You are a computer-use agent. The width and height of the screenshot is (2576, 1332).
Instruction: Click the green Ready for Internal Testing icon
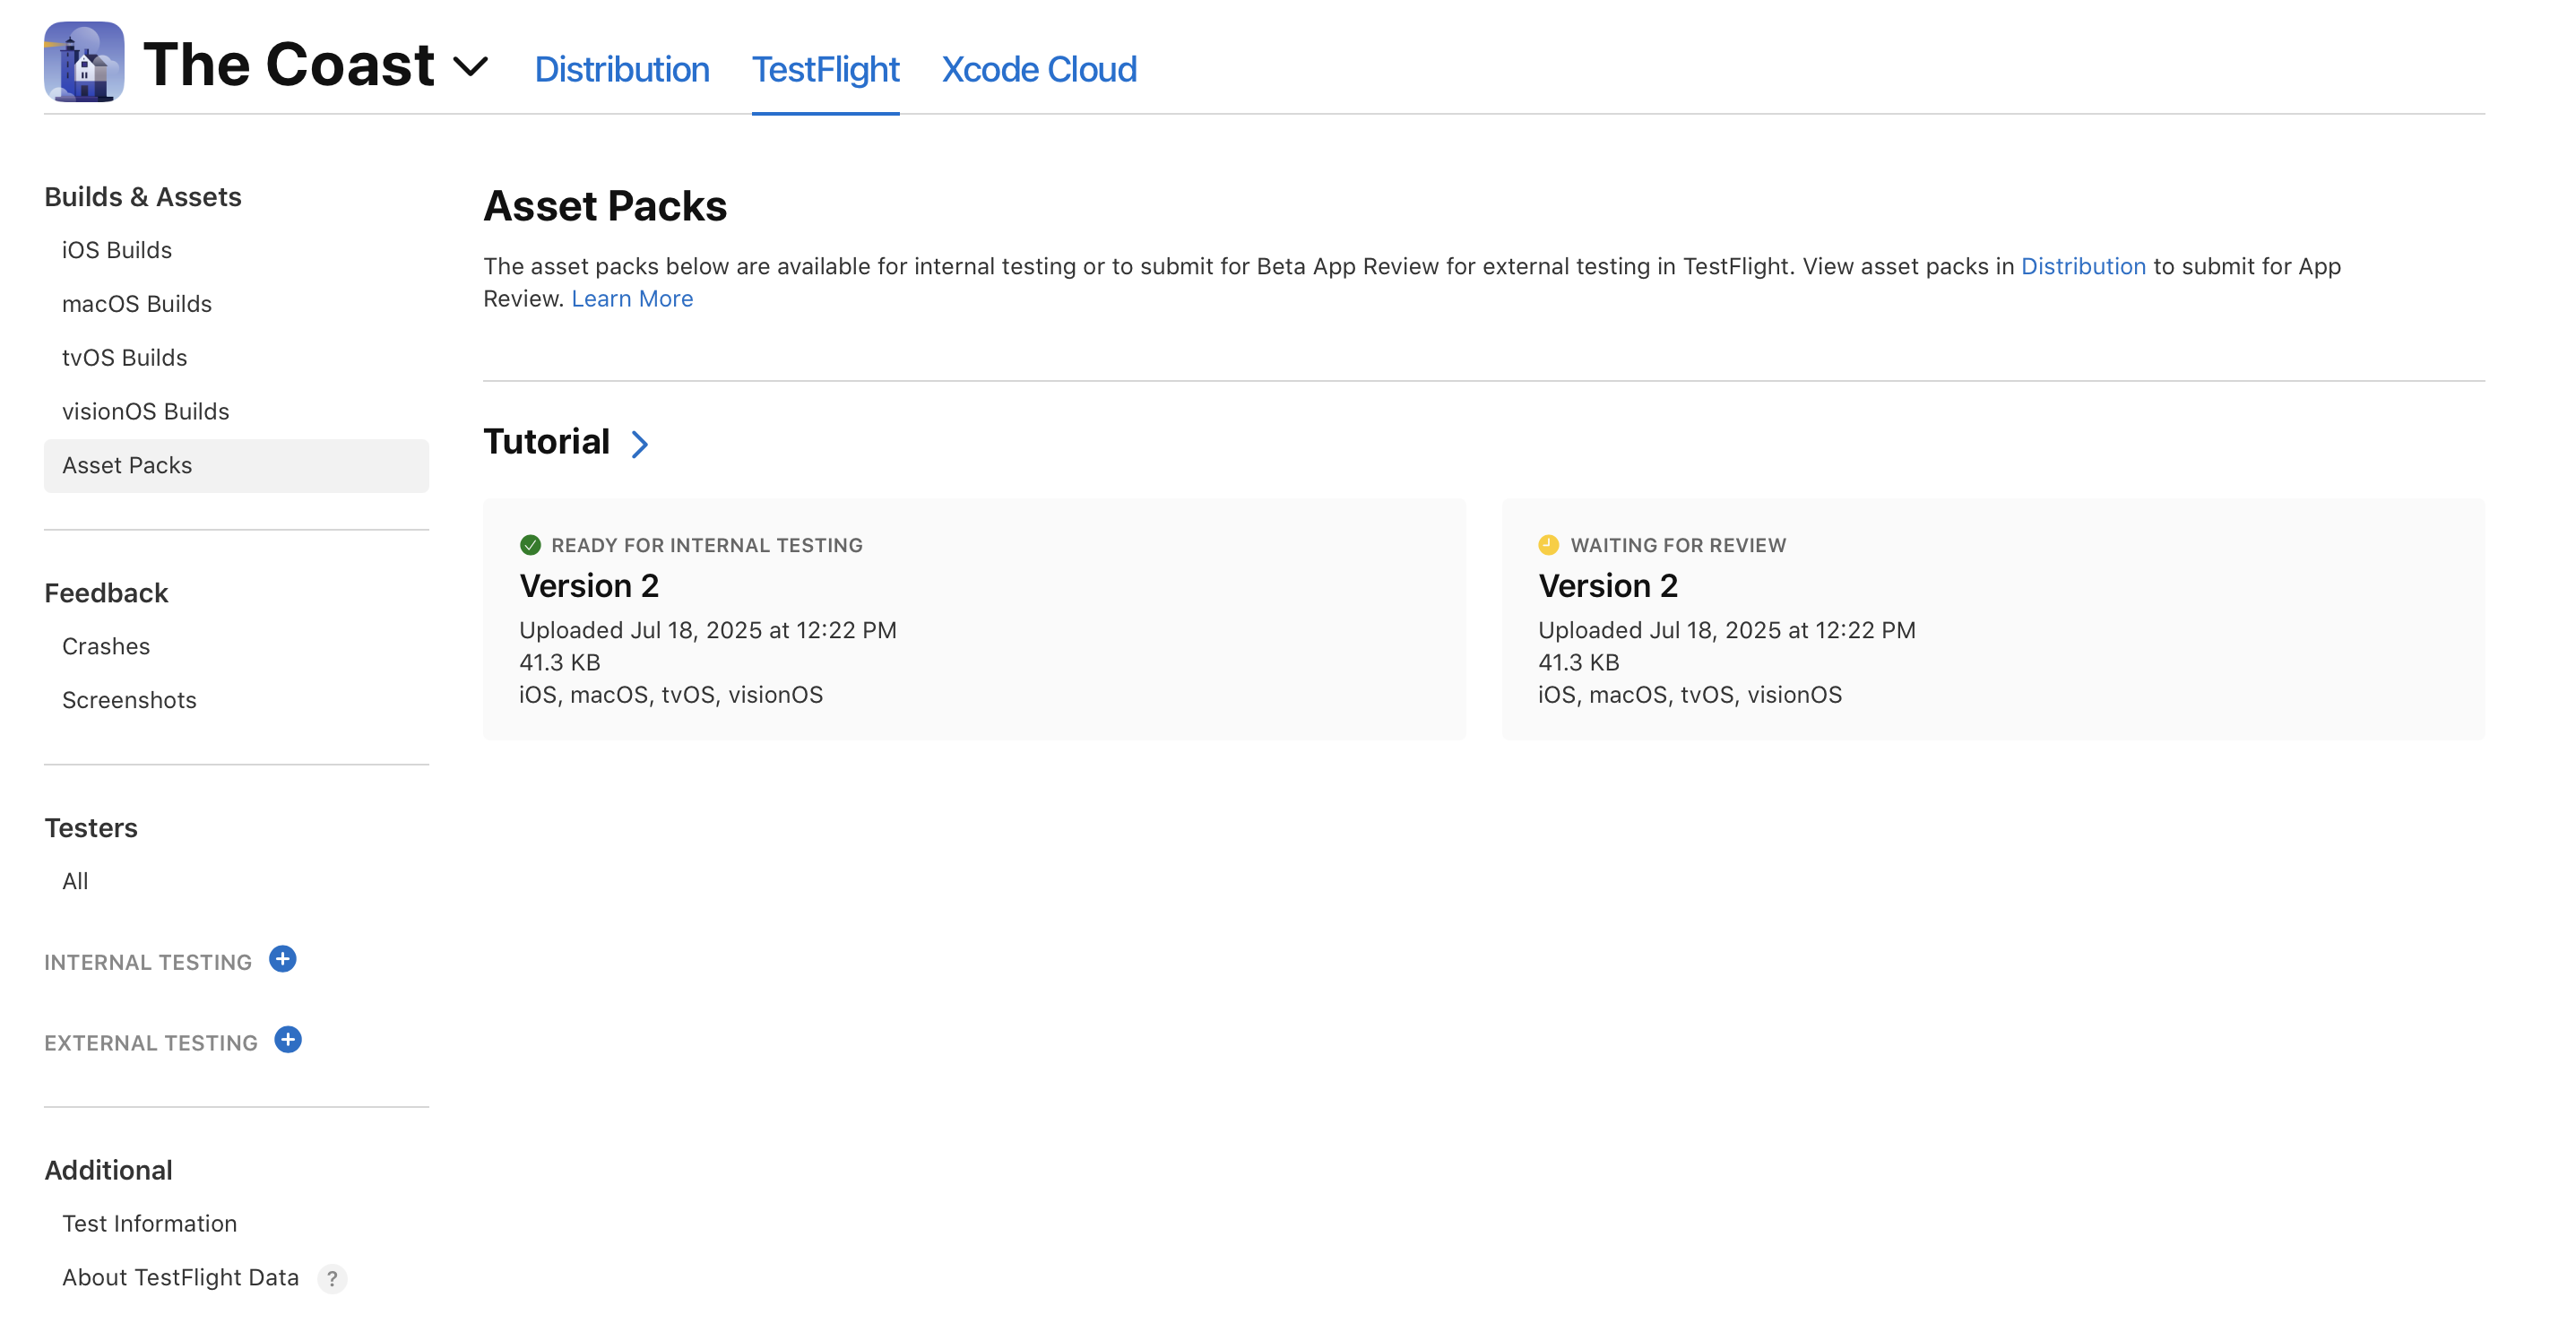(x=530, y=545)
